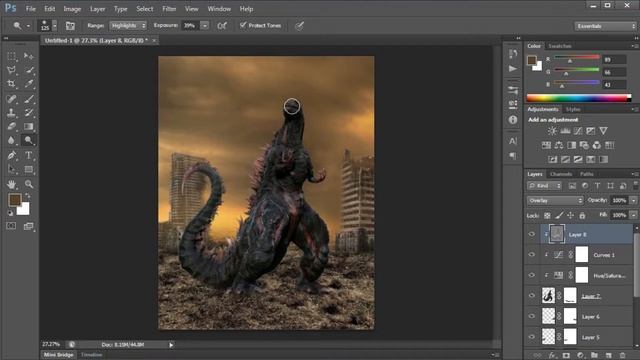640x360 pixels.
Task: Open the Mini Bridge panel tab
Action: tap(58, 355)
